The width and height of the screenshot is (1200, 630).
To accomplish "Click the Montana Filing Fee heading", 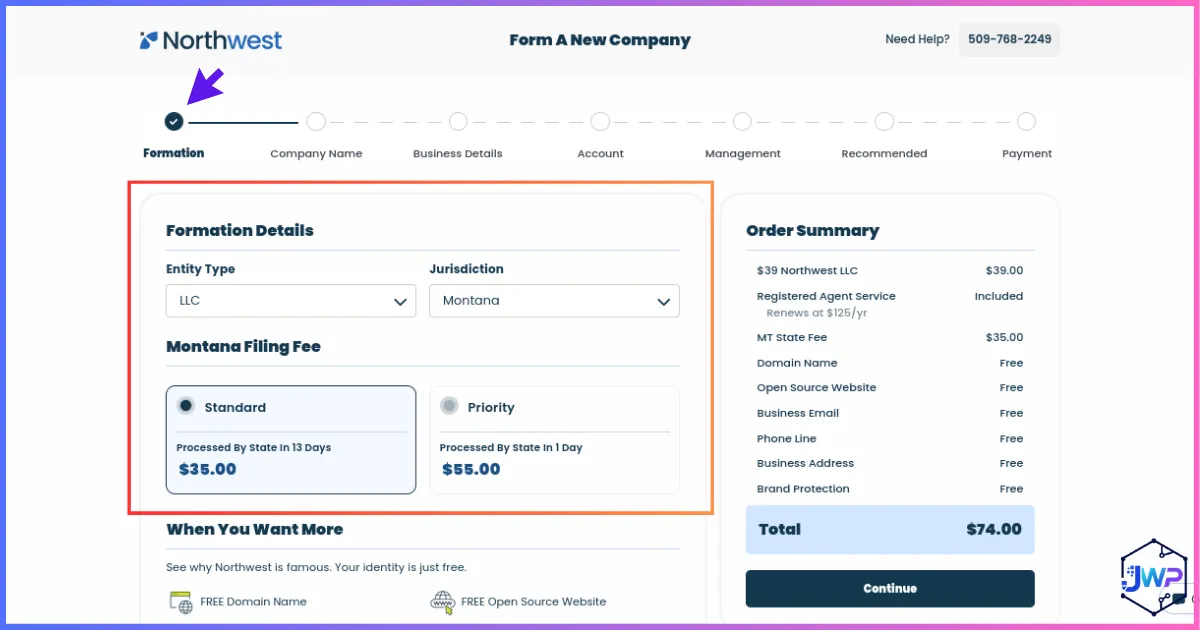I will pyautogui.click(x=243, y=347).
